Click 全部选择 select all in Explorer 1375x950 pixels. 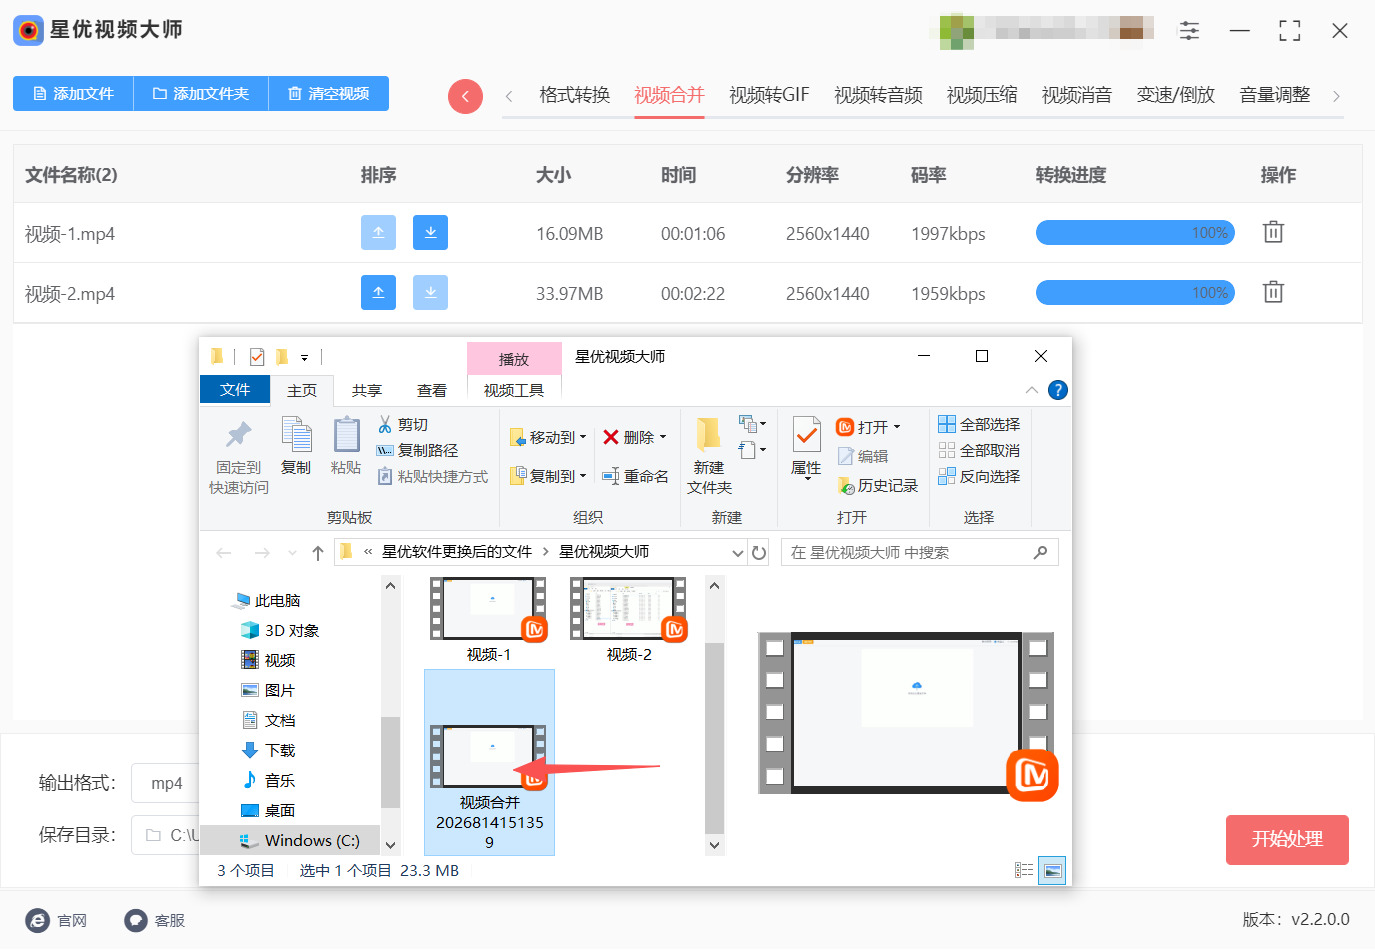(x=979, y=425)
